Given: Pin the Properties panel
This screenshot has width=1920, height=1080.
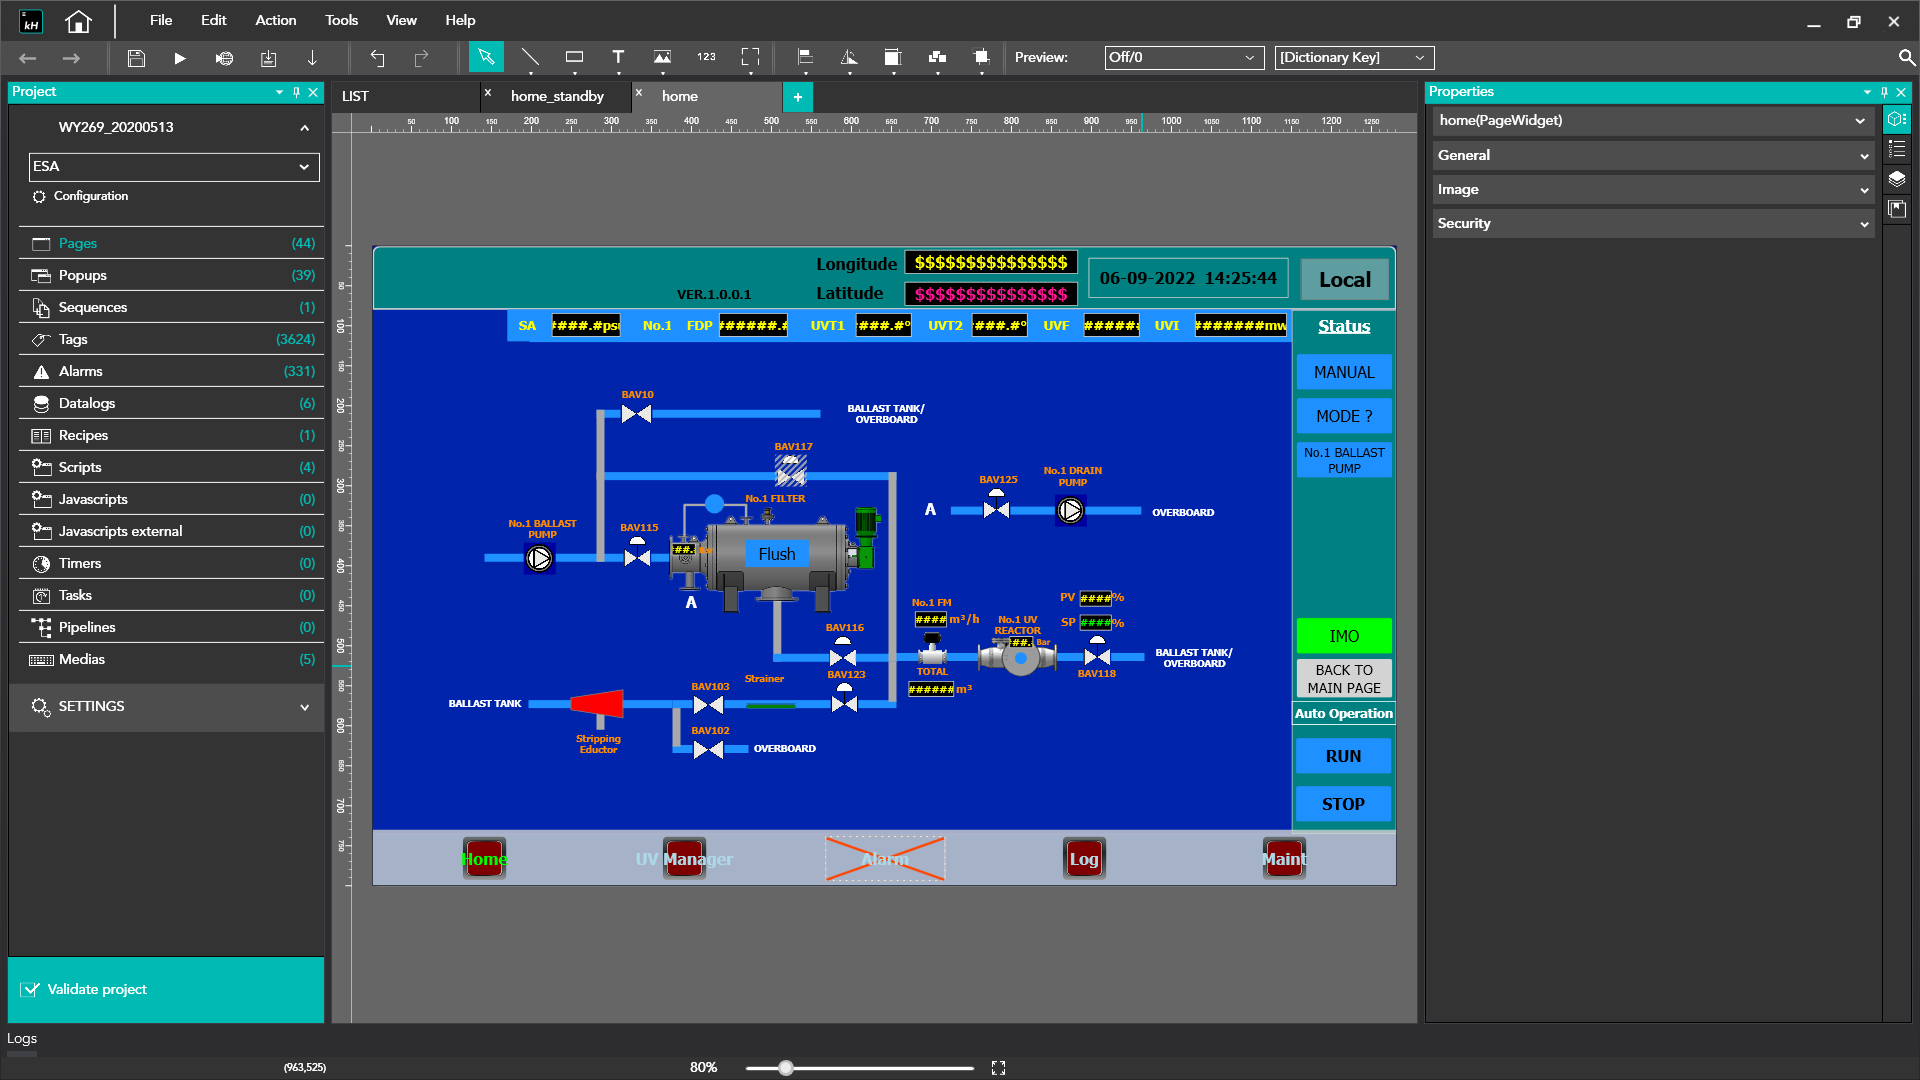Looking at the screenshot, I should (1884, 92).
